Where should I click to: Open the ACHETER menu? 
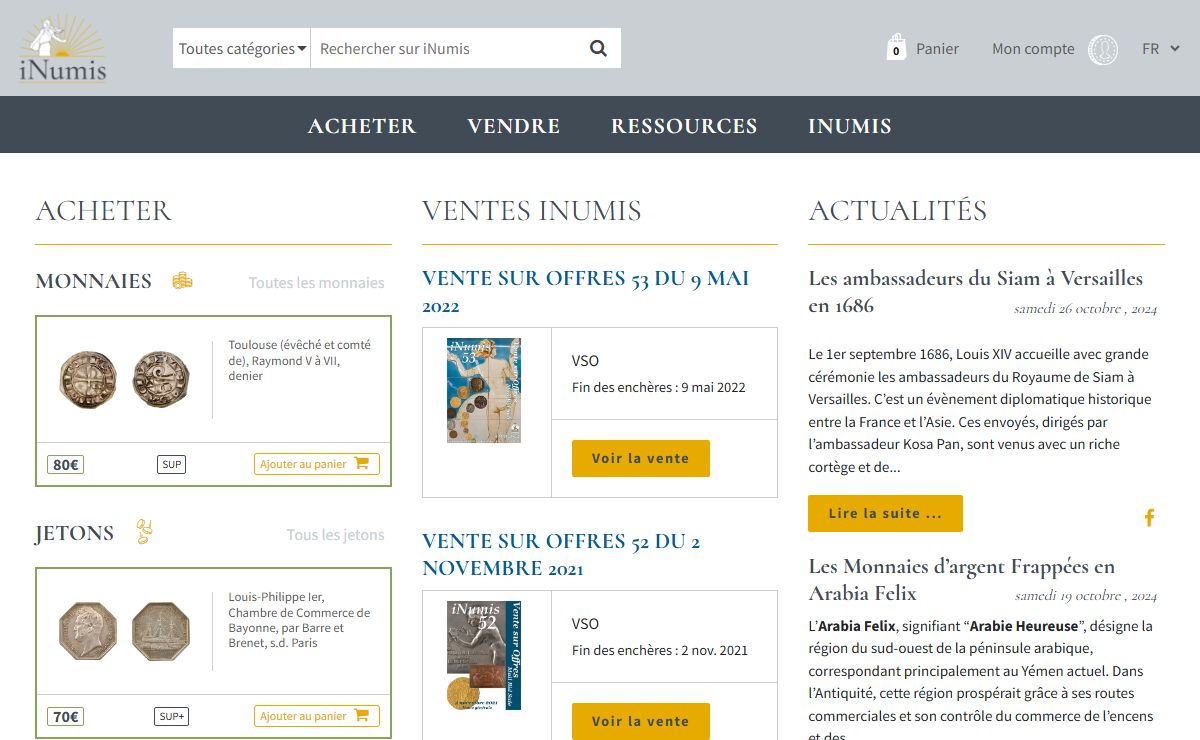362,126
